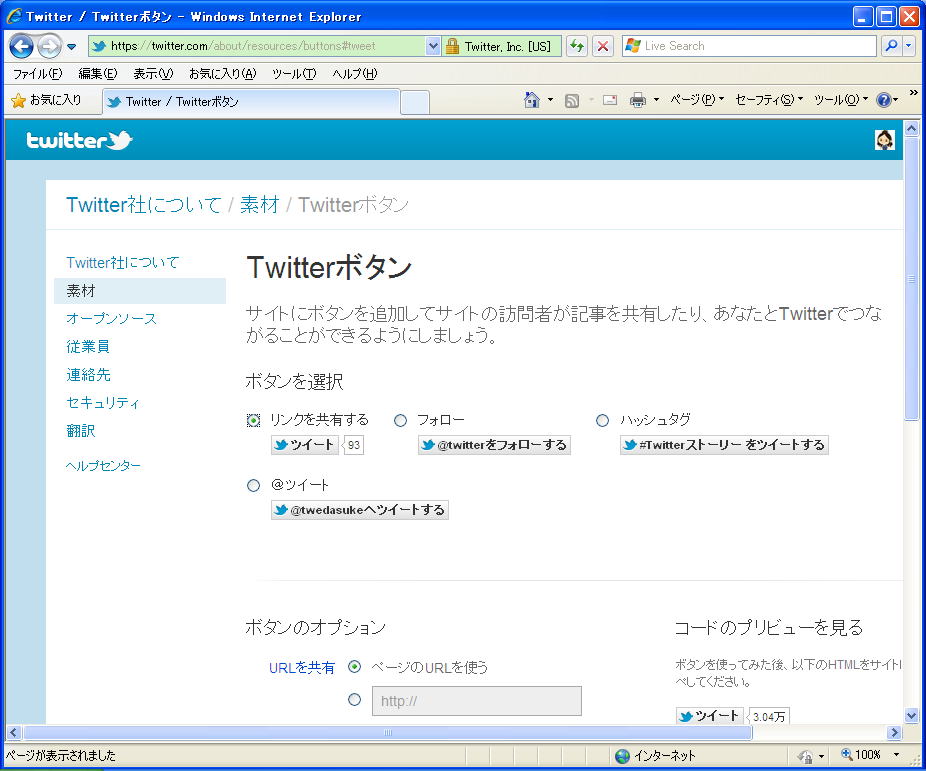Open the user profile avatar icon

pyautogui.click(x=884, y=140)
